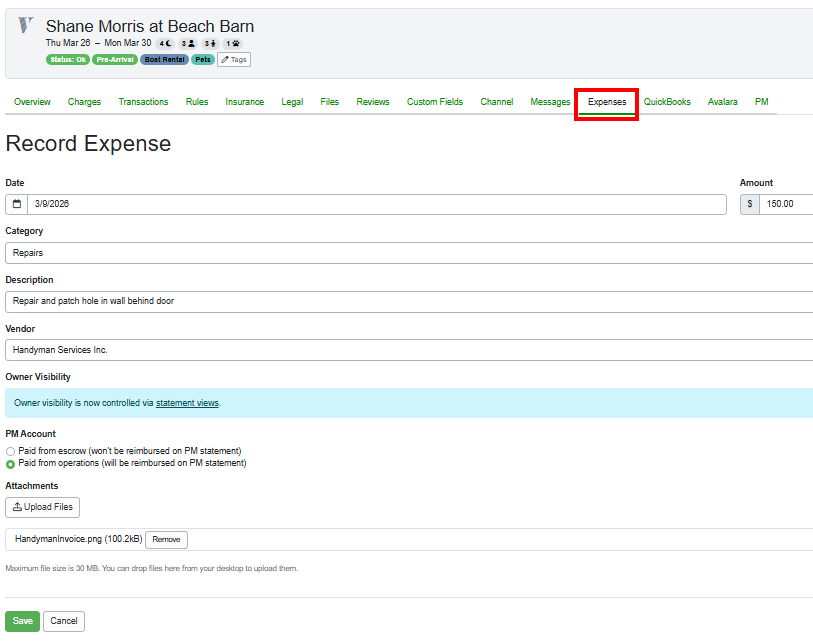
Task: Switch to the Transactions tab
Action: click(x=143, y=101)
